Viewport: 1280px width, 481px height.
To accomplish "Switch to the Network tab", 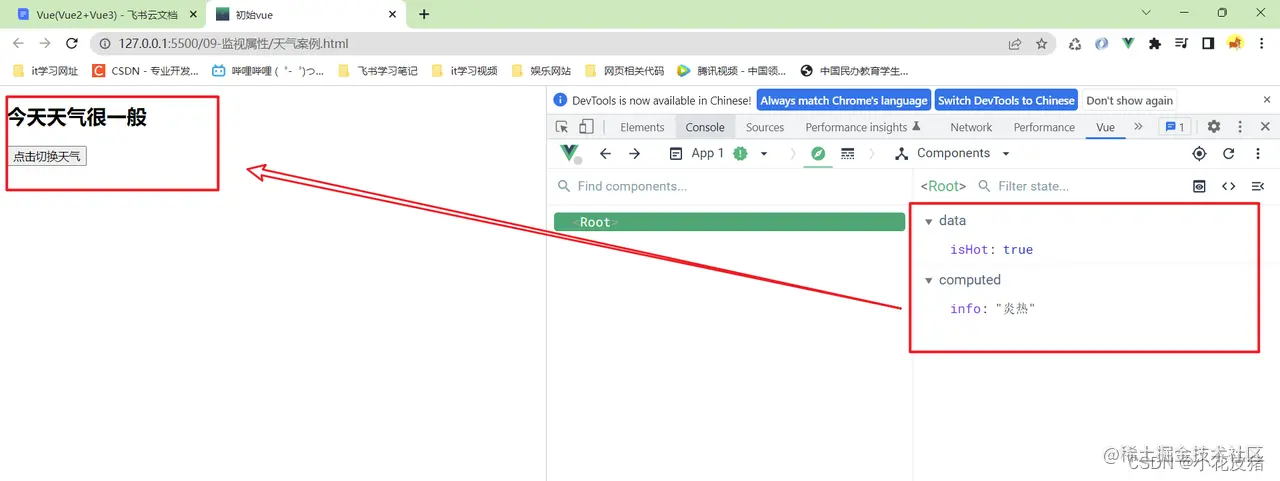I will coord(971,127).
